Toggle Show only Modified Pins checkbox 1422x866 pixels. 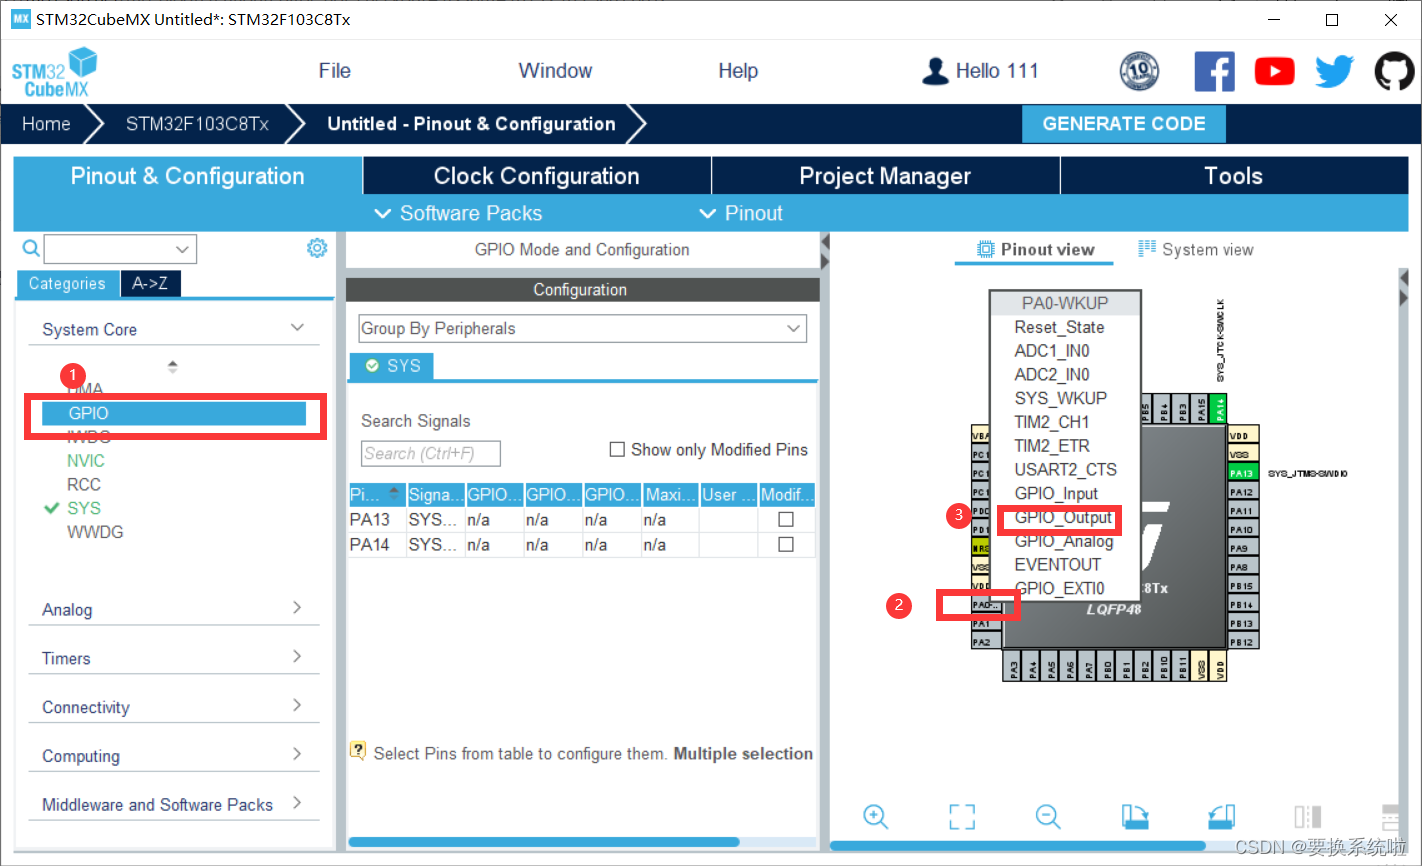click(617, 450)
